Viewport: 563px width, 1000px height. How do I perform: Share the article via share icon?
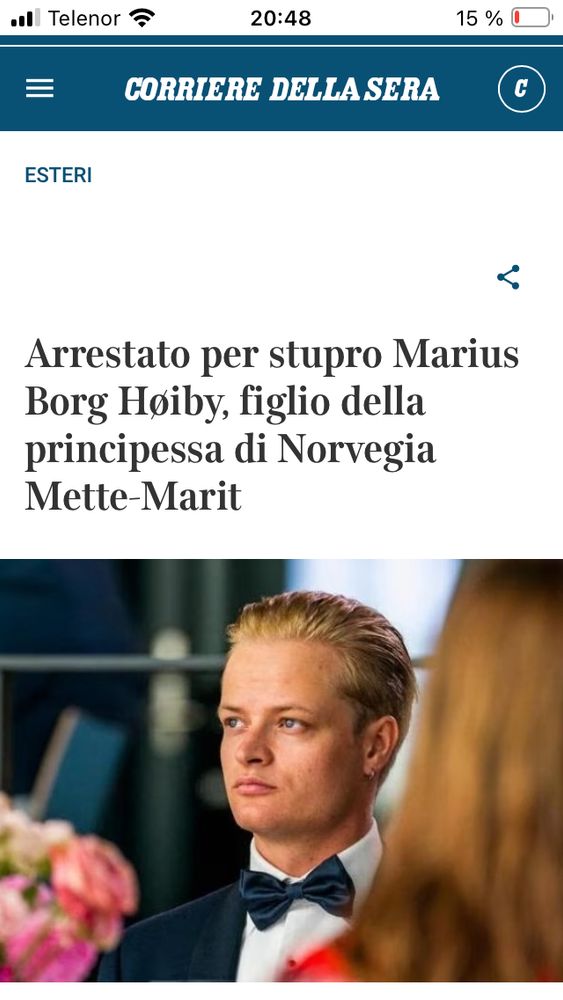point(508,277)
